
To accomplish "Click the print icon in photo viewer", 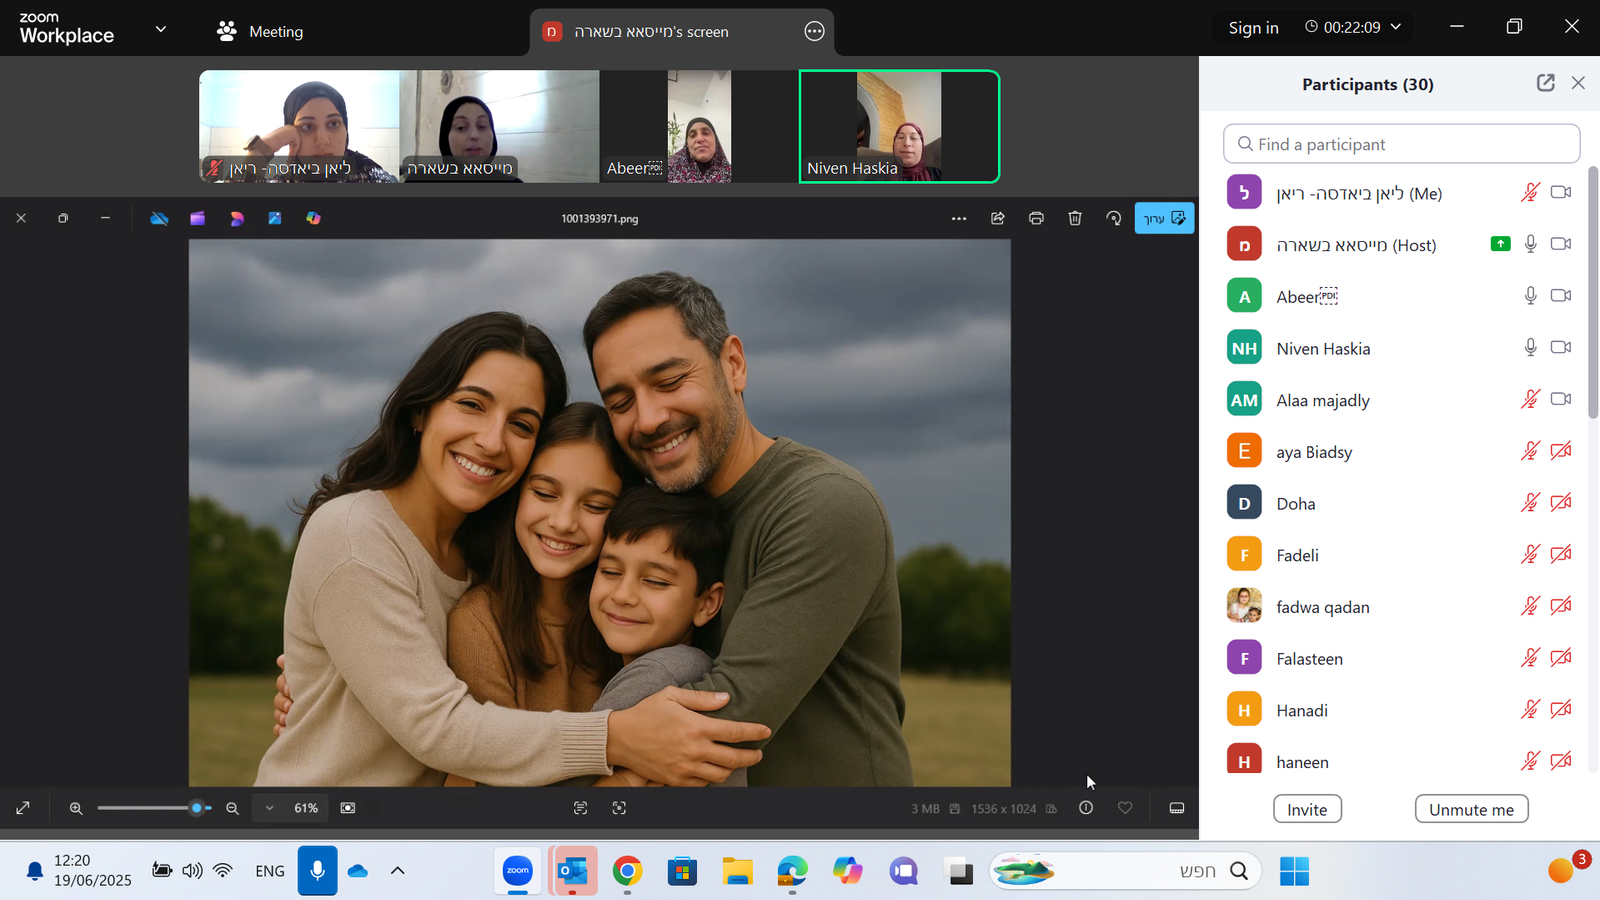I will tap(1036, 218).
